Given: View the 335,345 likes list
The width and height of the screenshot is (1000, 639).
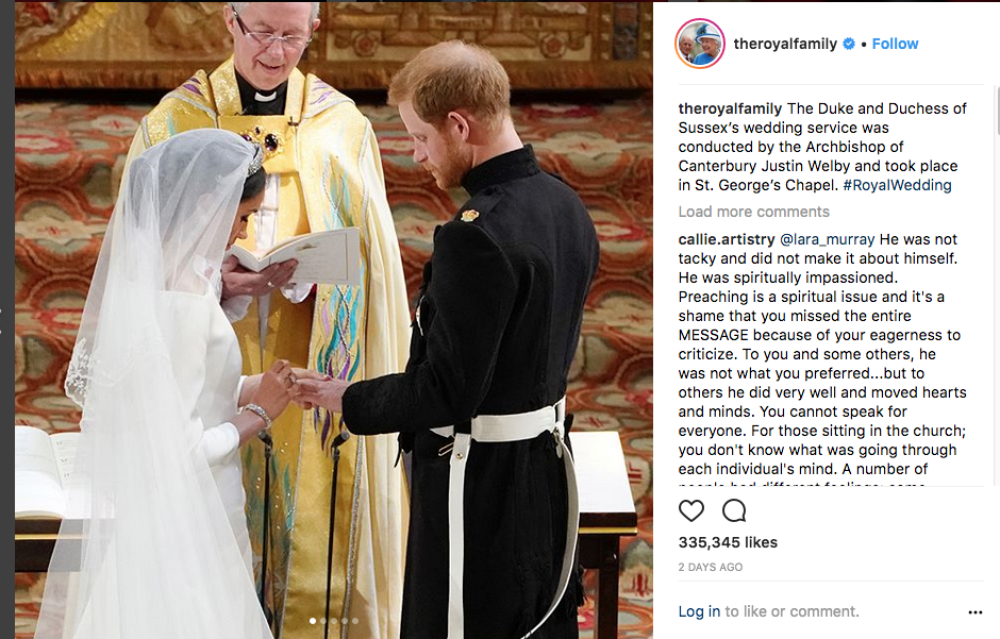Looking at the screenshot, I should [728, 542].
